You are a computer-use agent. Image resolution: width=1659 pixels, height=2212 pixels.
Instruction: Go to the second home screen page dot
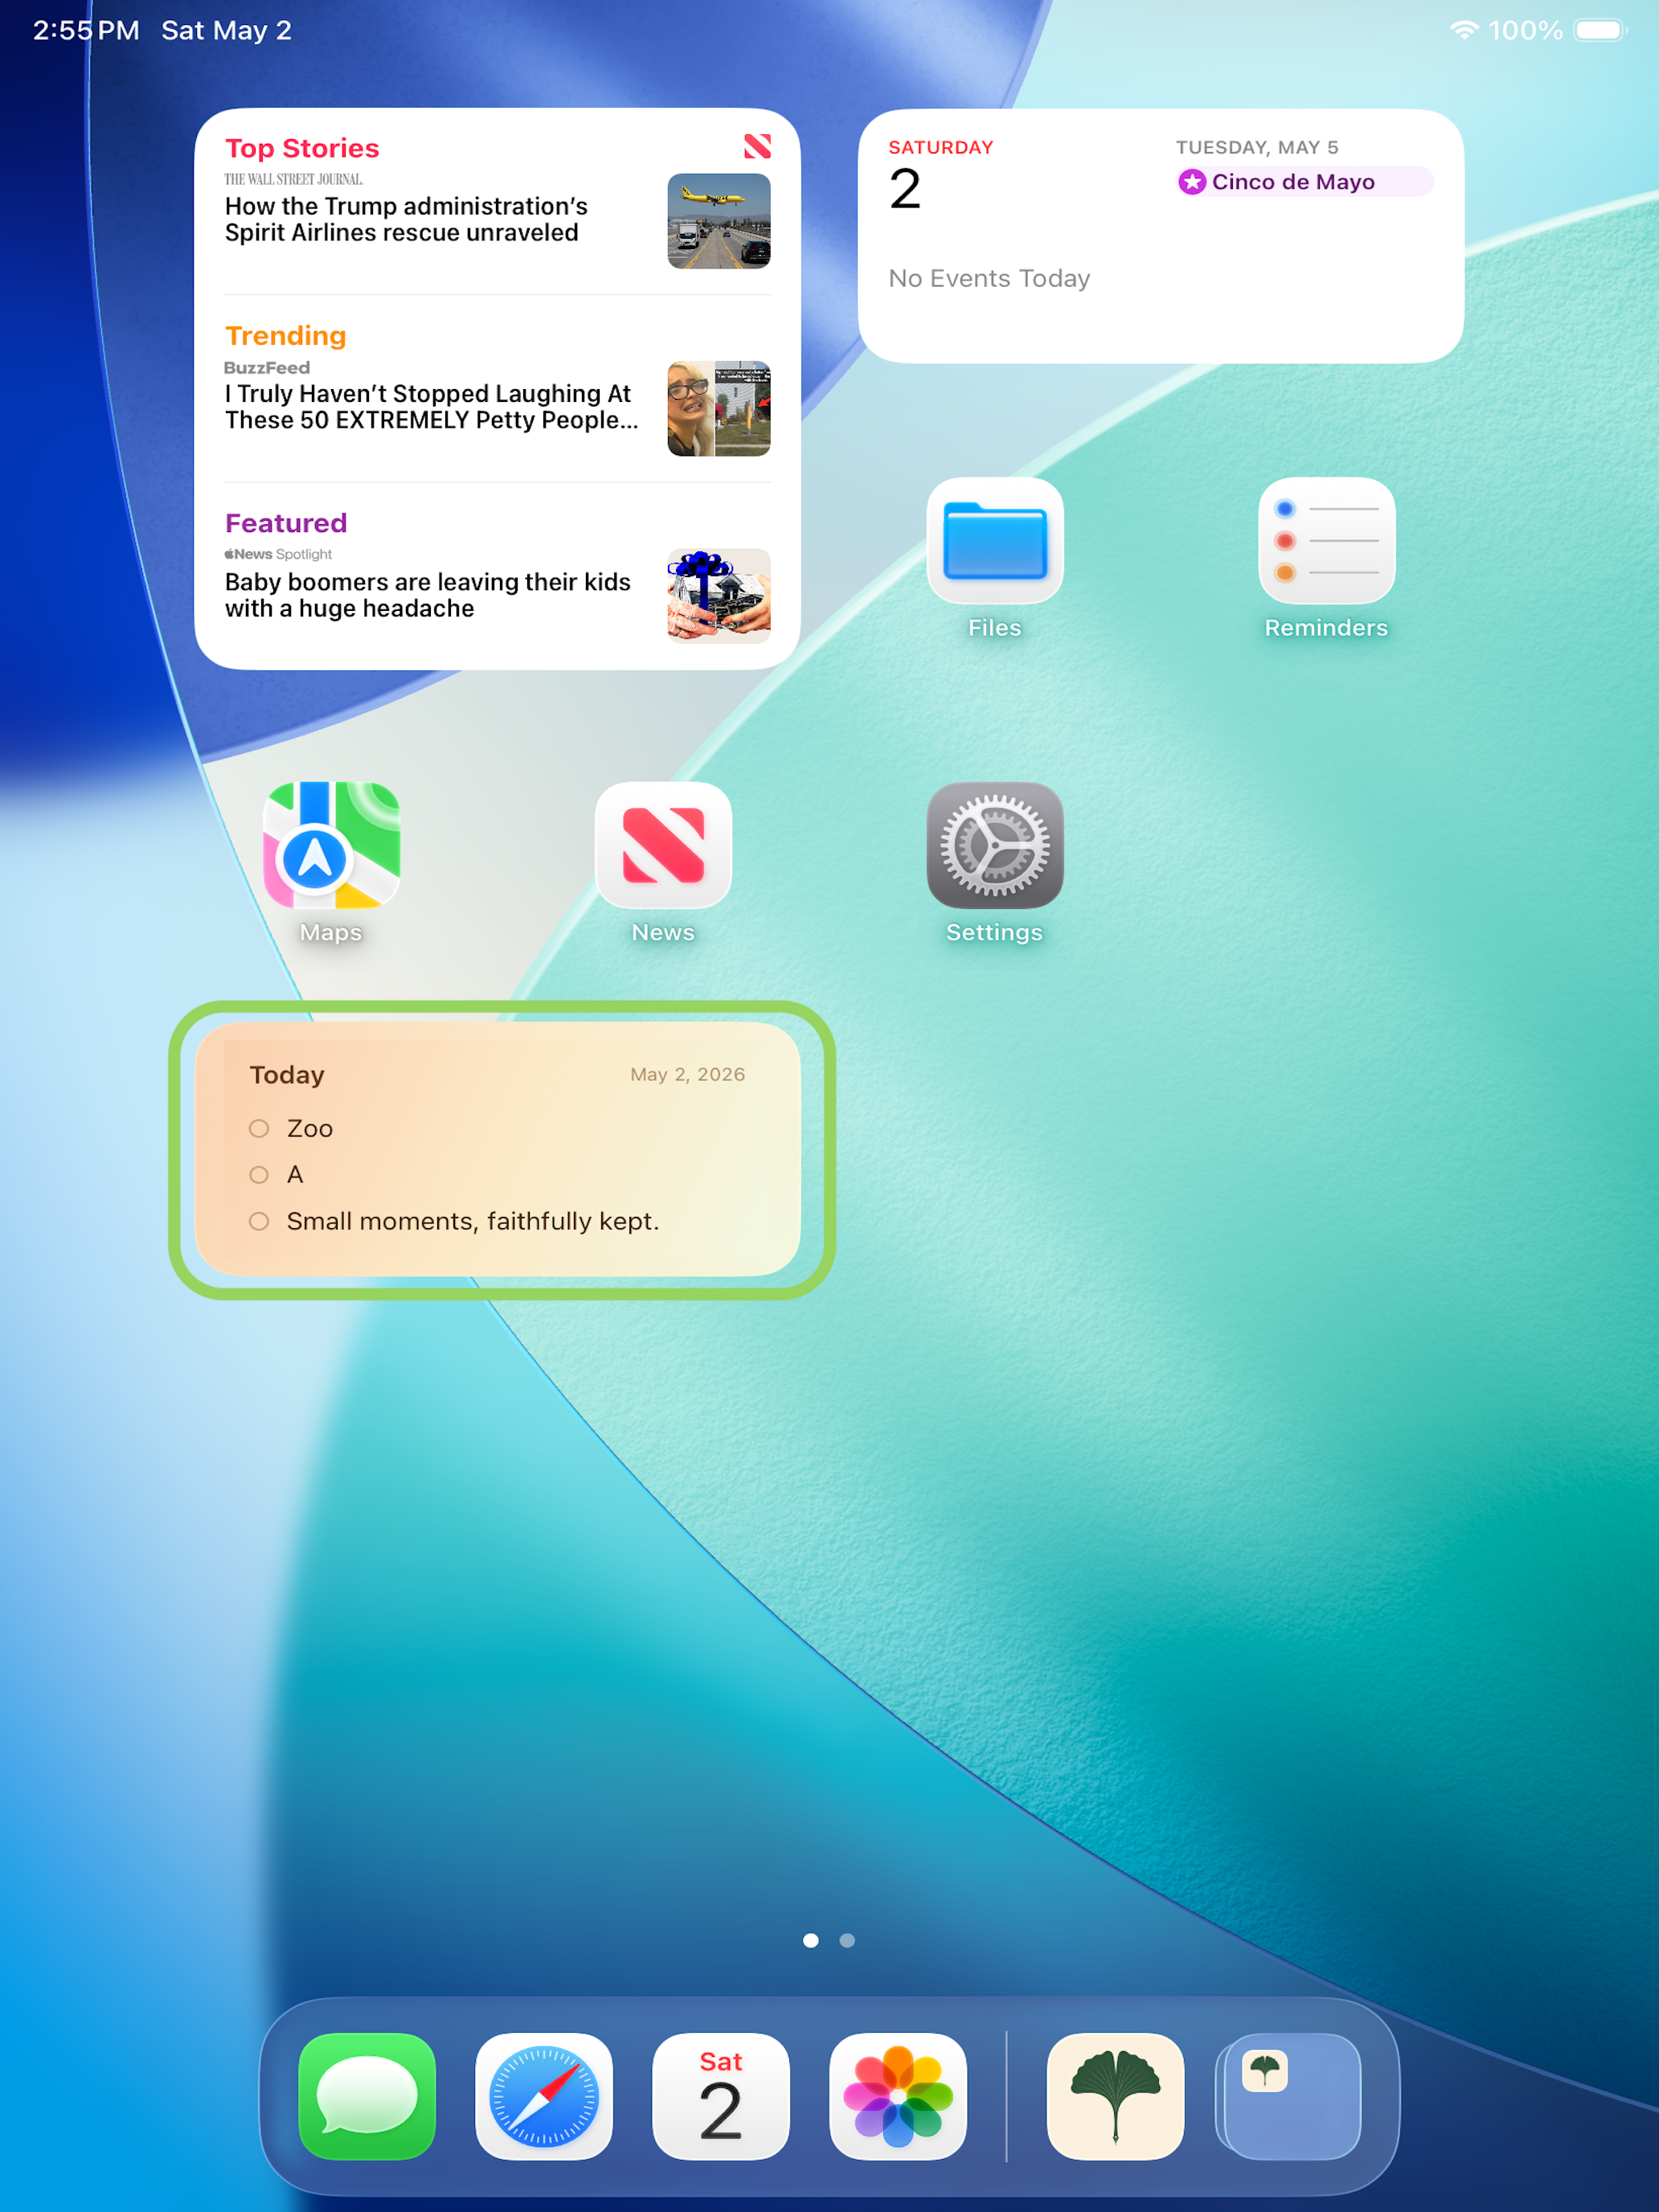(x=847, y=1940)
